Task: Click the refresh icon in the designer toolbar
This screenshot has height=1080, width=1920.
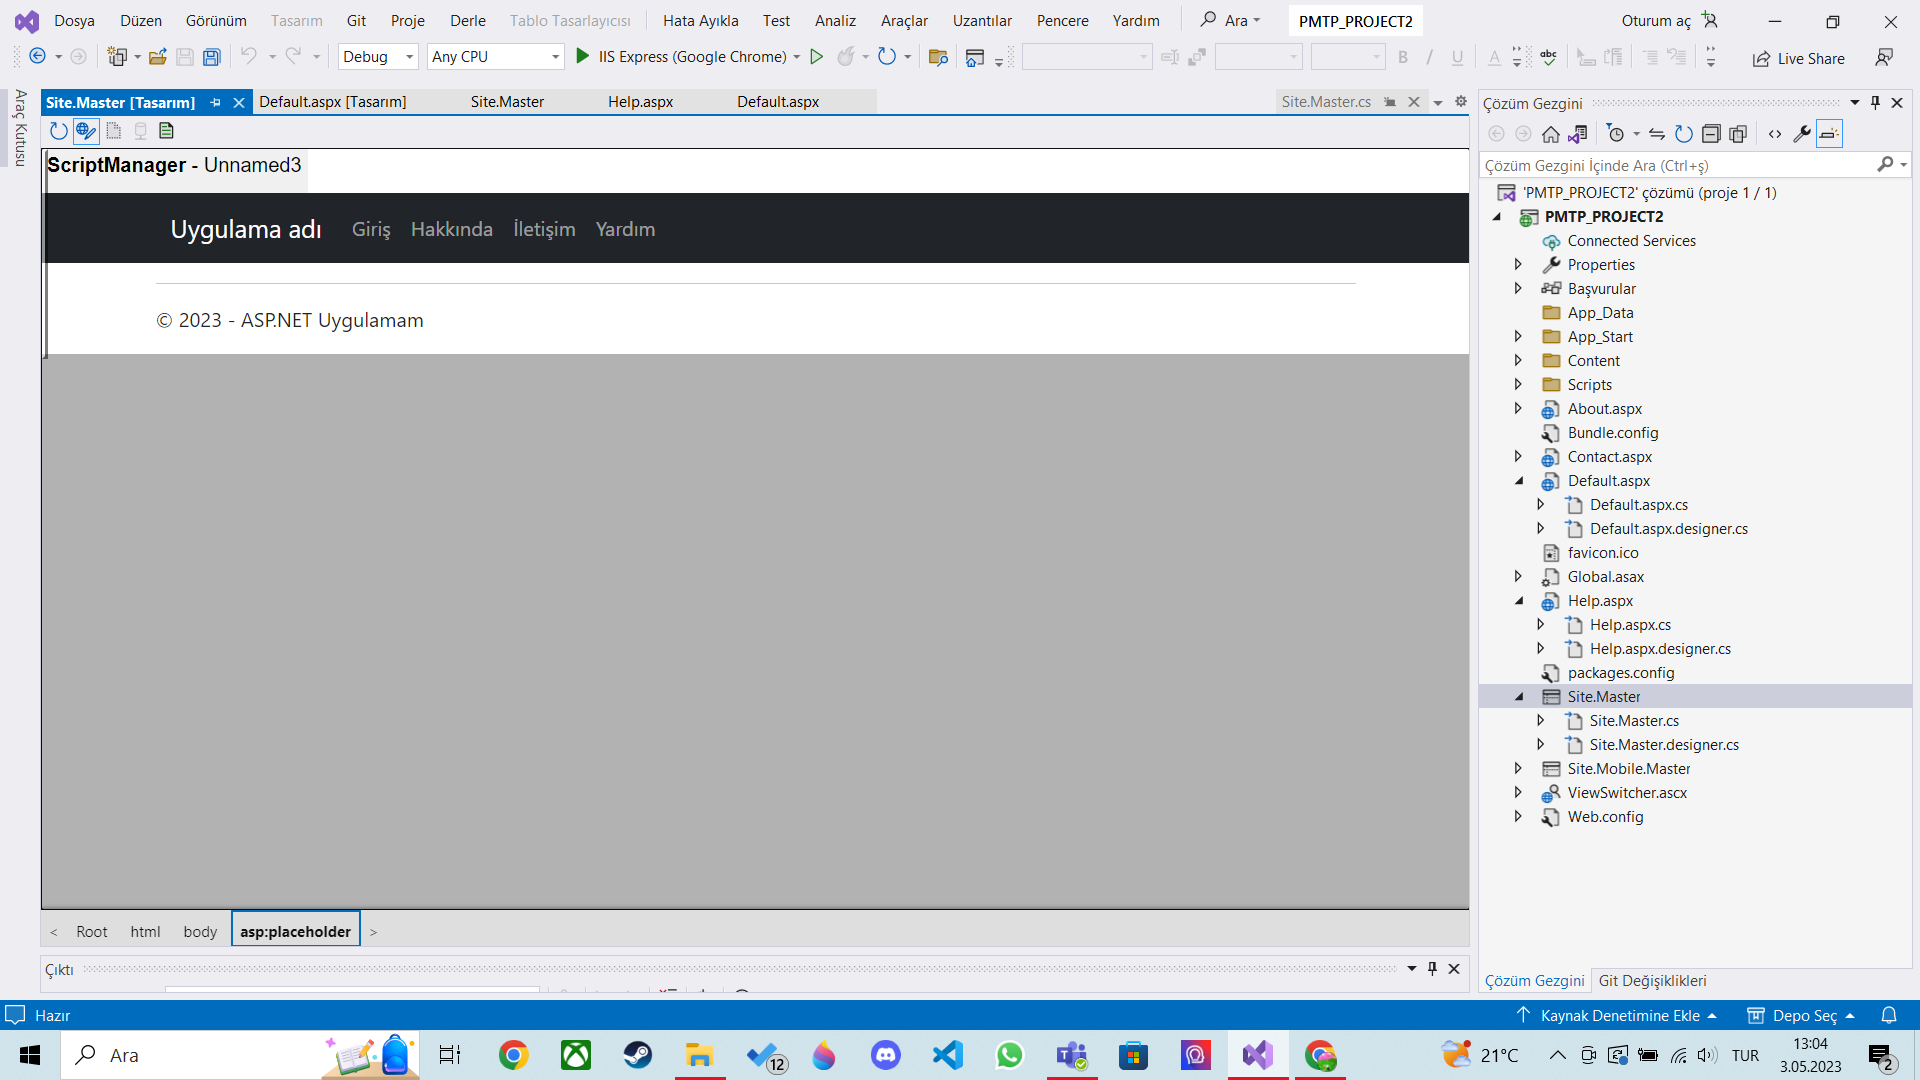Action: tap(59, 131)
